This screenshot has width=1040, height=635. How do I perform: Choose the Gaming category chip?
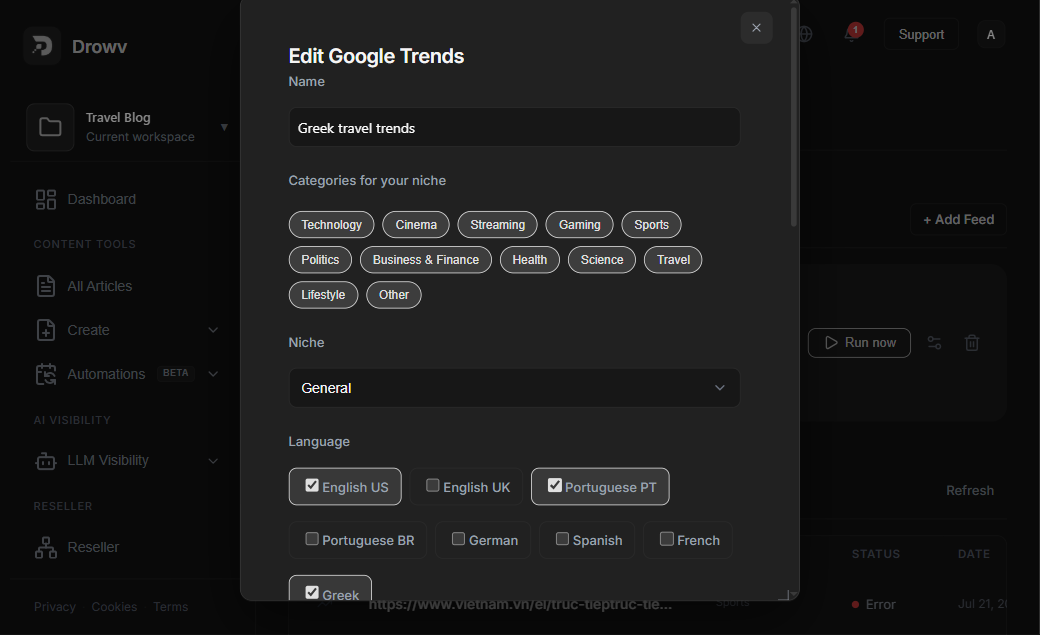click(580, 225)
